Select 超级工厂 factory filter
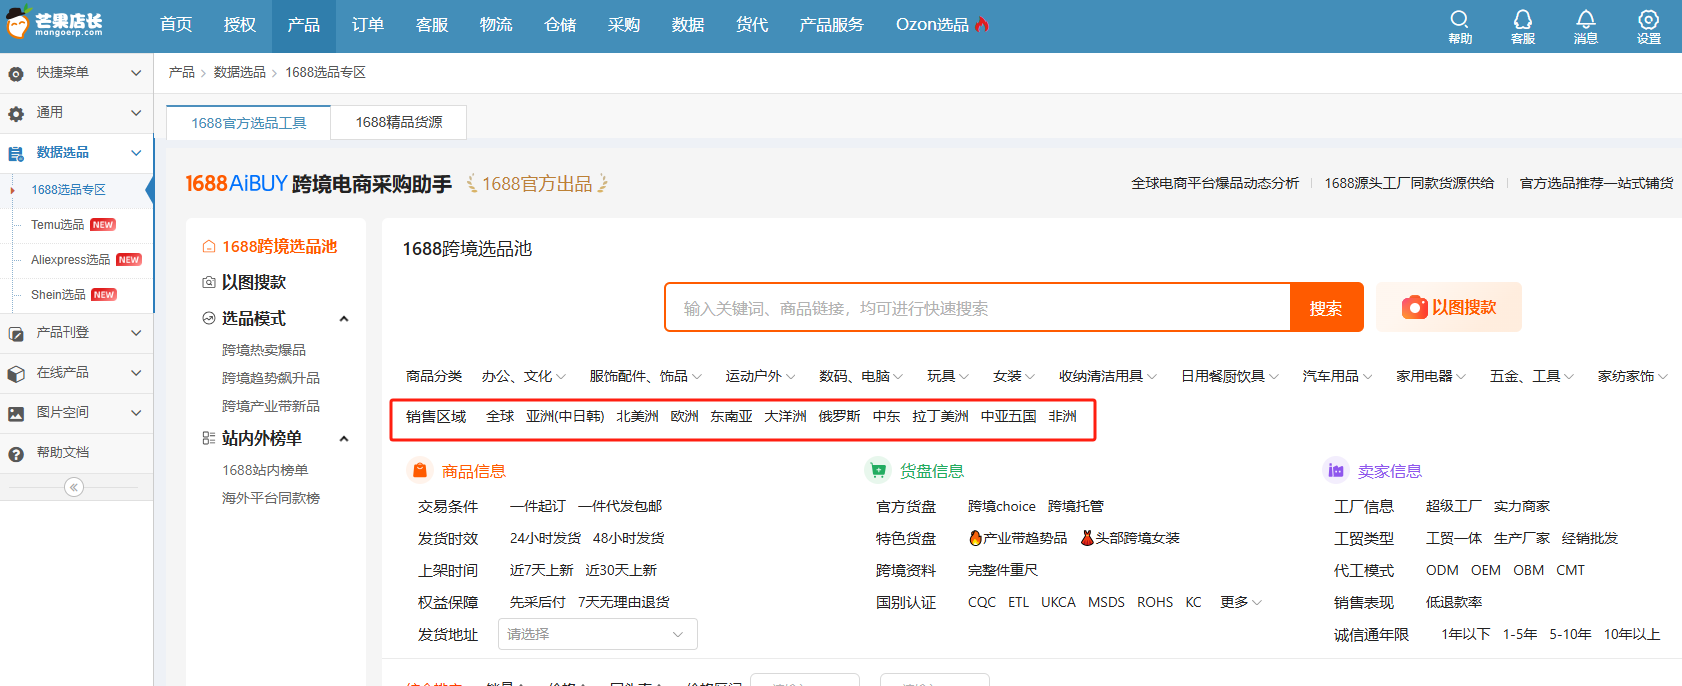This screenshot has height=686, width=1682. (x=1454, y=506)
